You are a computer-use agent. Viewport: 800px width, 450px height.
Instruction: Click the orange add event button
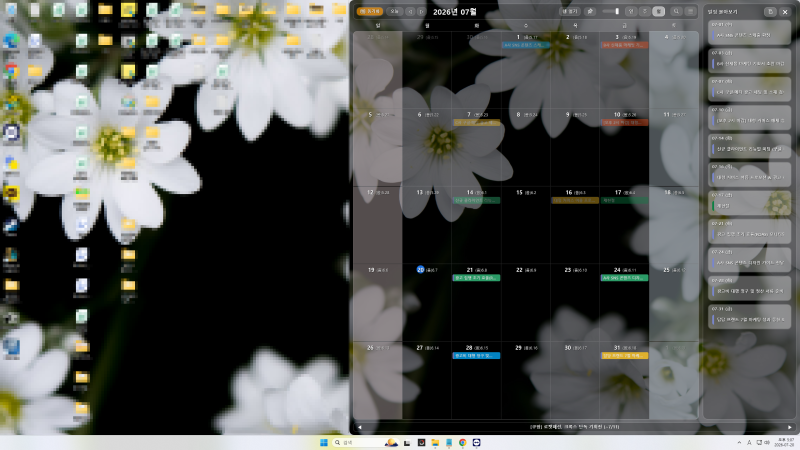click(x=370, y=11)
